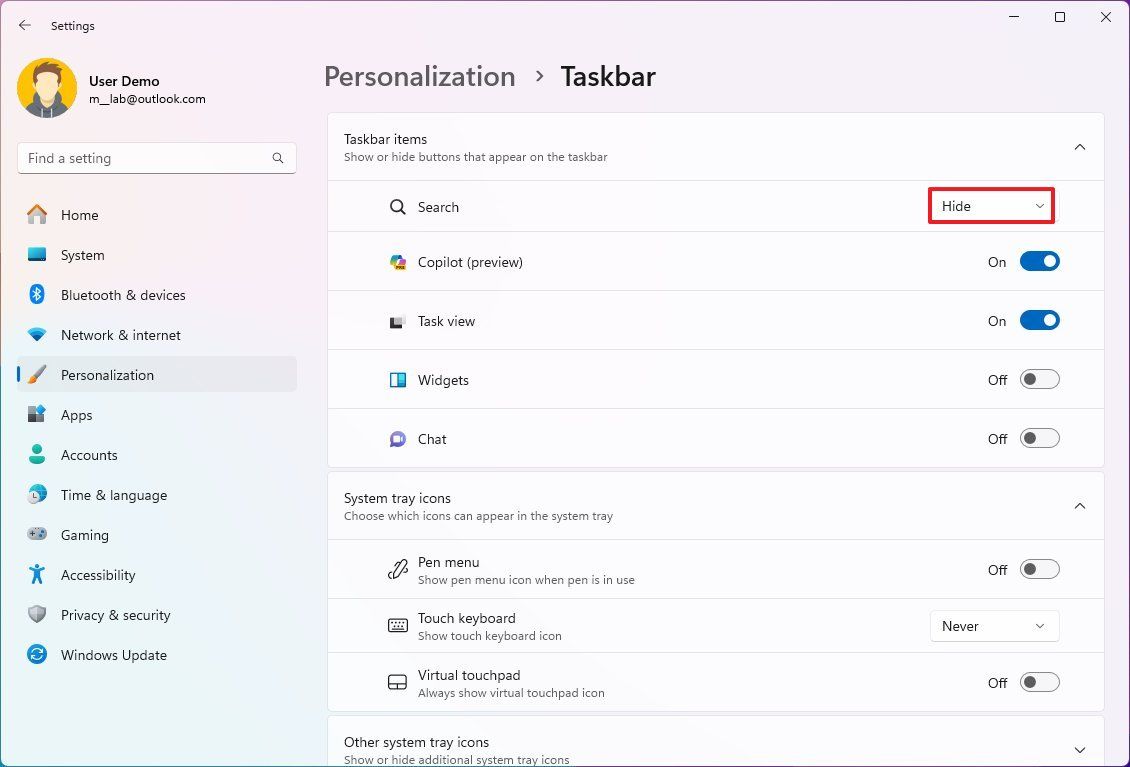Click the Personalization breadcrumb link
The image size is (1130, 767).
pyautogui.click(x=419, y=76)
